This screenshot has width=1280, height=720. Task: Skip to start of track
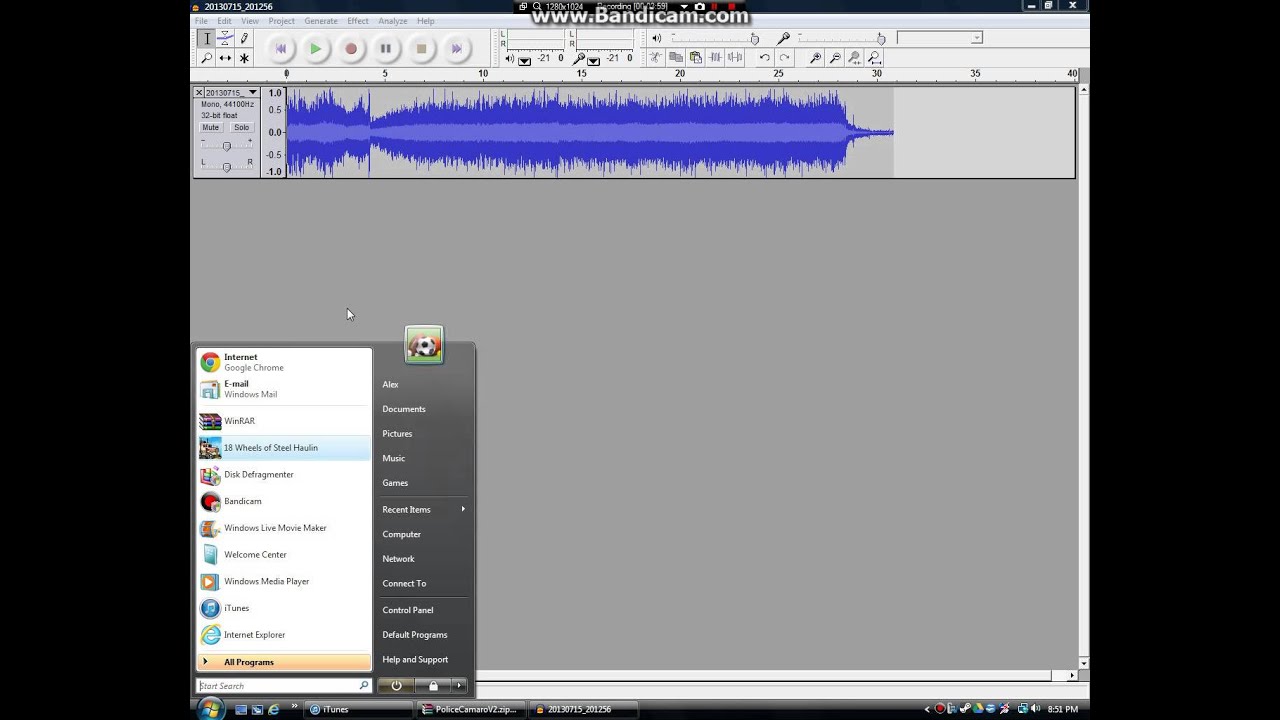(281, 48)
